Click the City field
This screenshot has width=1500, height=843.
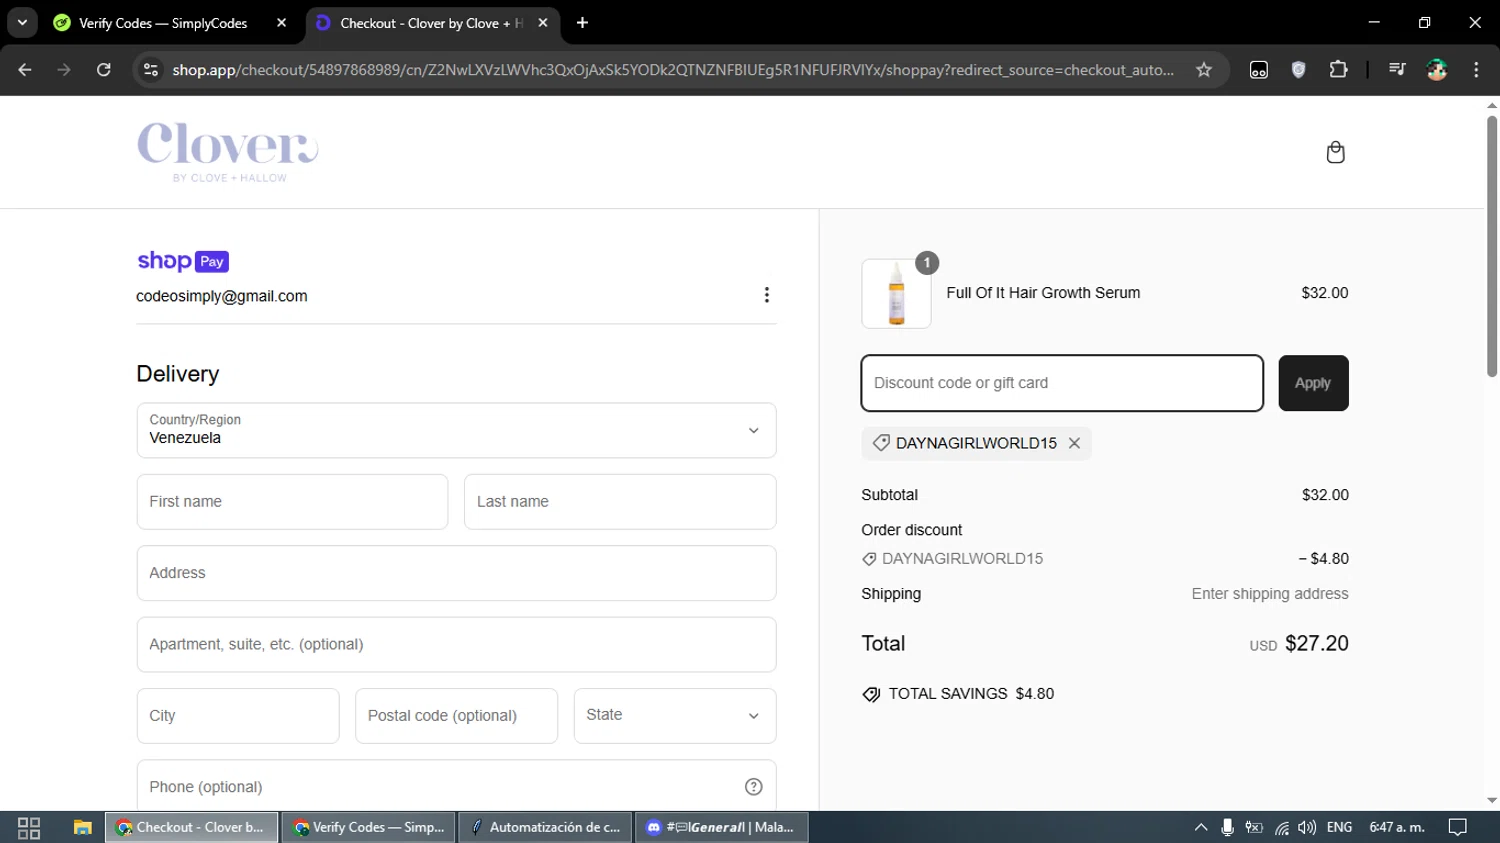coord(238,715)
